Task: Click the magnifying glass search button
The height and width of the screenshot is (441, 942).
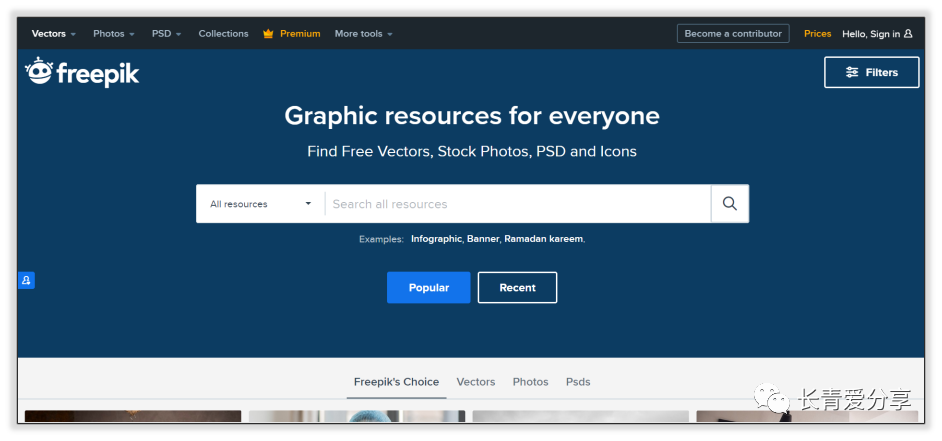Action: pyautogui.click(x=730, y=204)
